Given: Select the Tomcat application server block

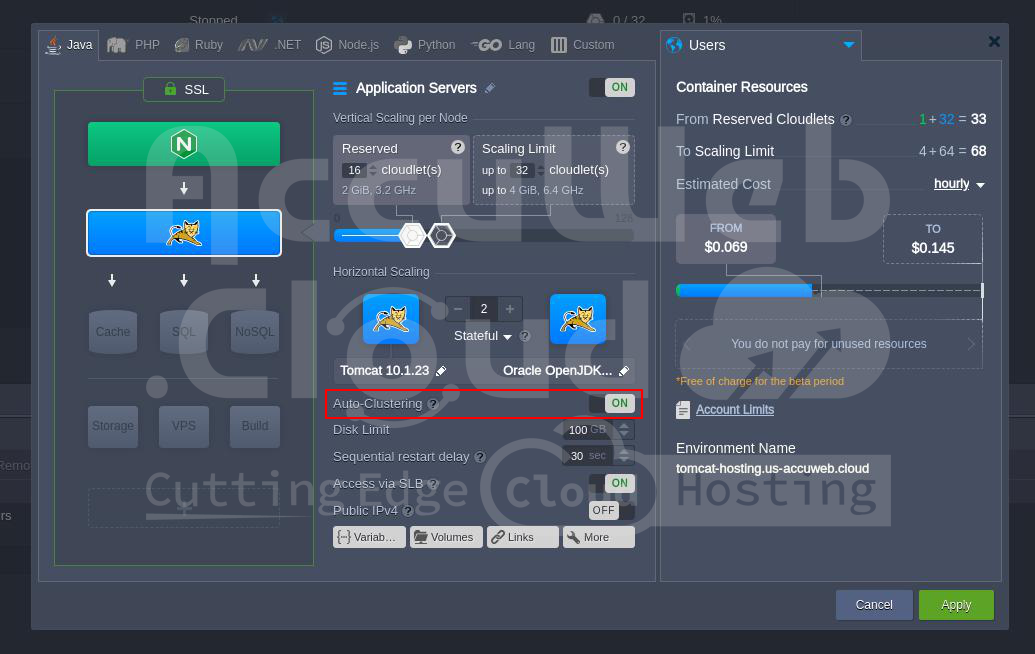Looking at the screenshot, I should click(x=184, y=233).
